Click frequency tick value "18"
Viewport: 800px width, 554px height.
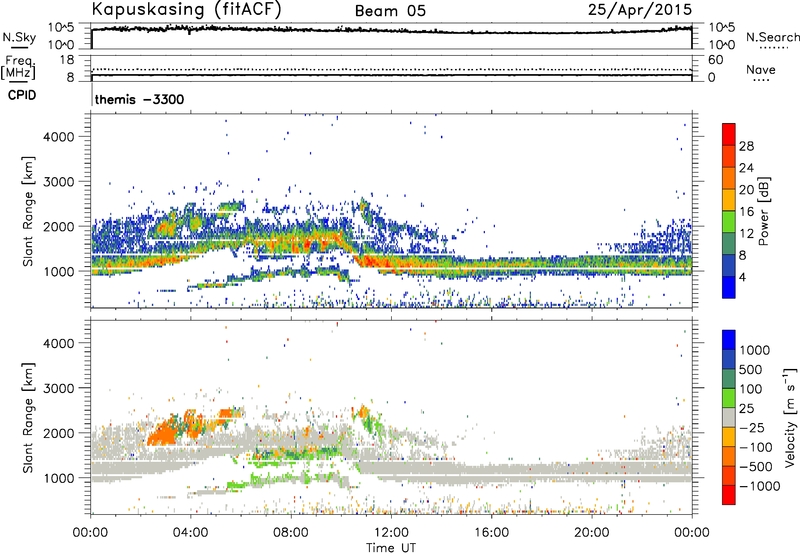66,60
